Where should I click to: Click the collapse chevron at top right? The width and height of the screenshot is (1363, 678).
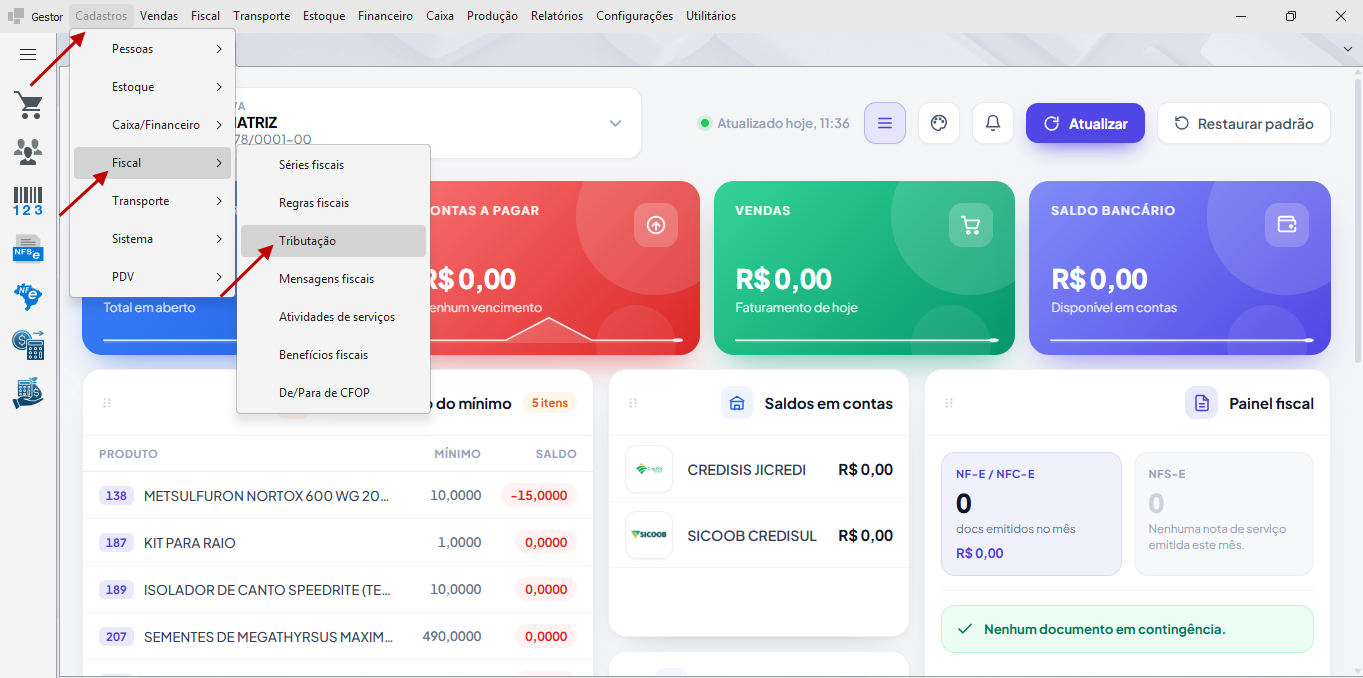pos(1346,49)
